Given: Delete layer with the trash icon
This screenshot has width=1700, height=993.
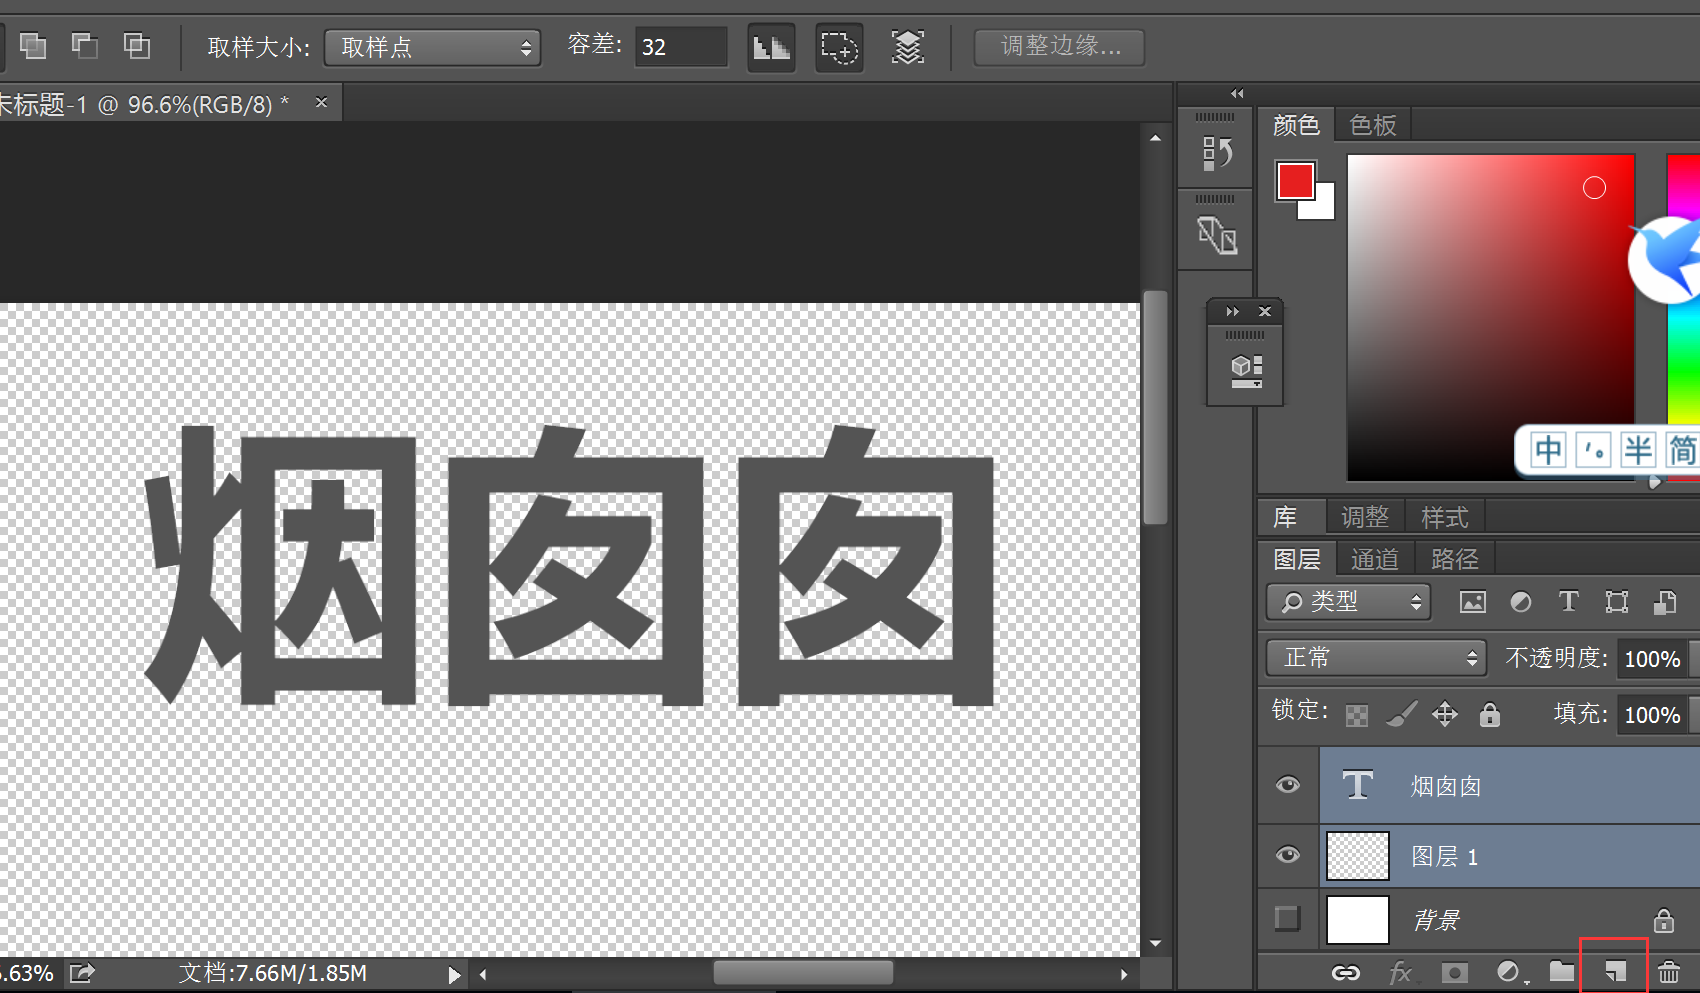Looking at the screenshot, I should tap(1668, 972).
